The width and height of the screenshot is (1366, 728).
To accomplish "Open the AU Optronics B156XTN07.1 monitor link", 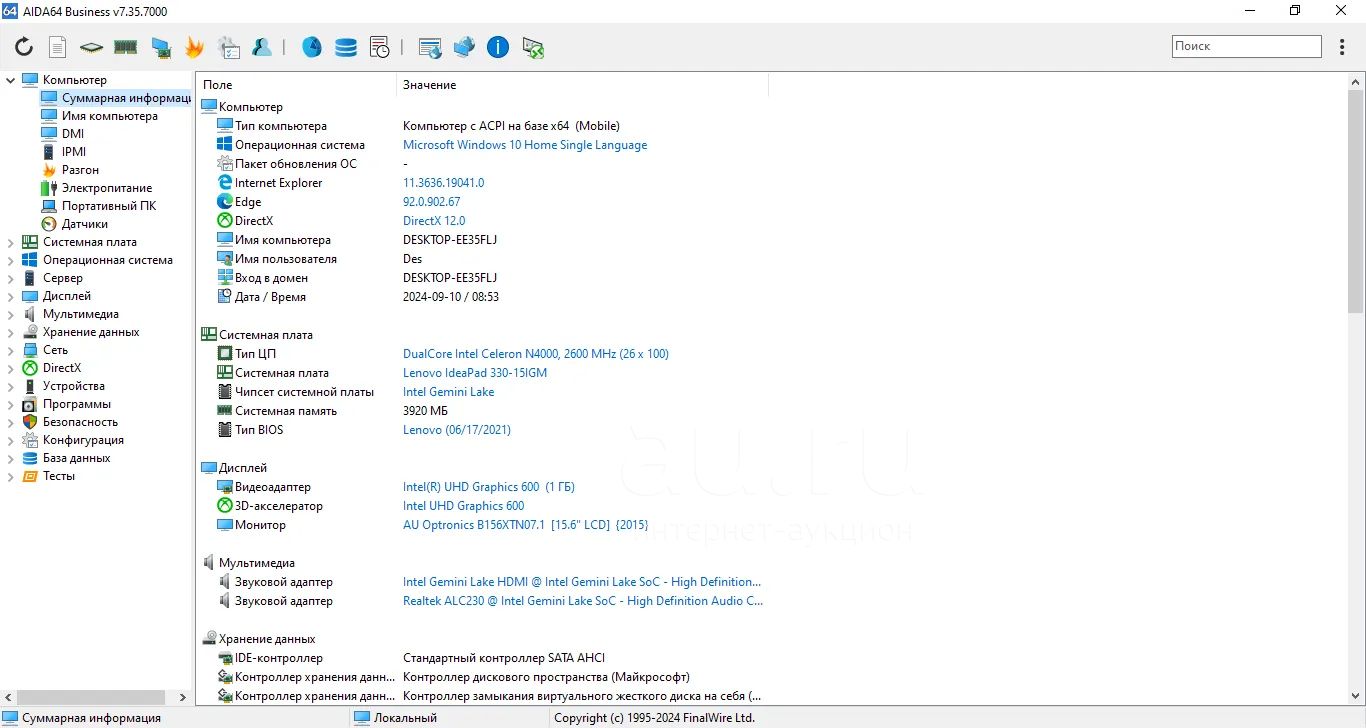I will click(x=526, y=525).
